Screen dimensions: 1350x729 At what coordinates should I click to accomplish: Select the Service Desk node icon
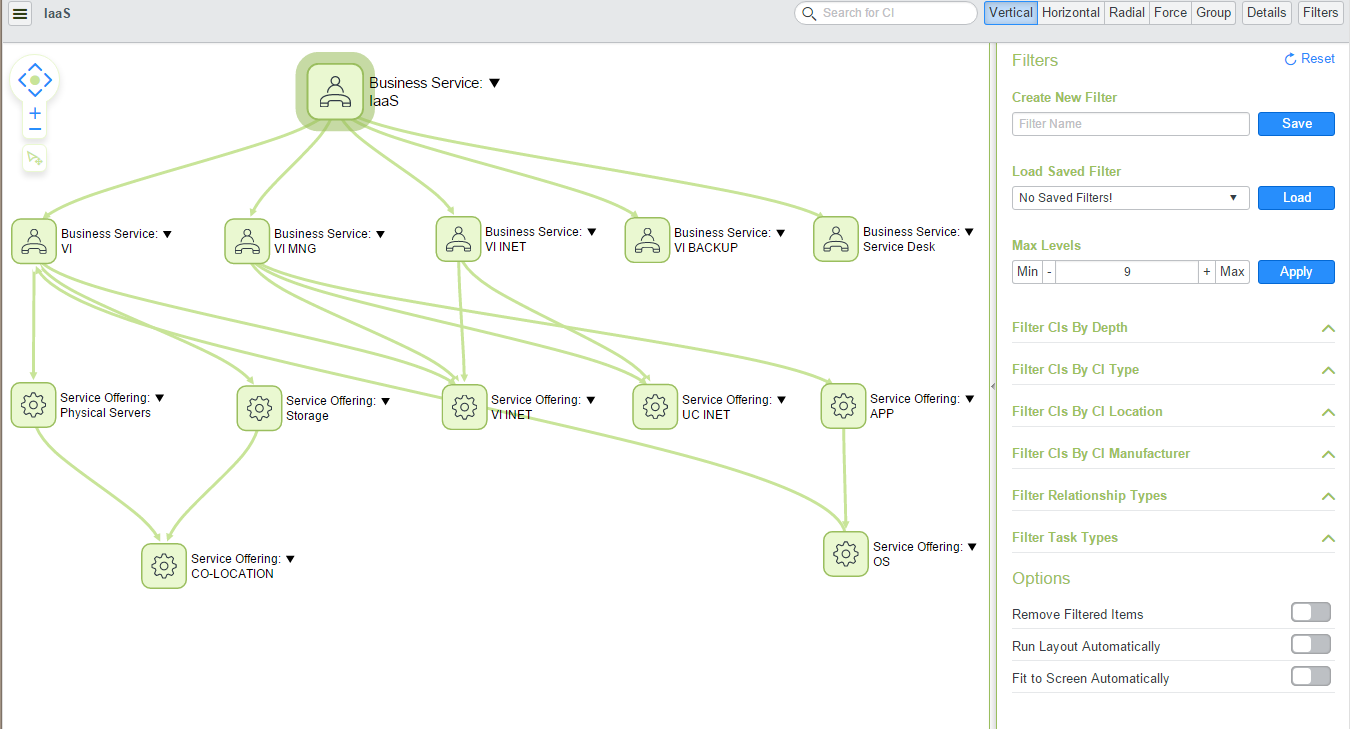[x=836, y=240]
